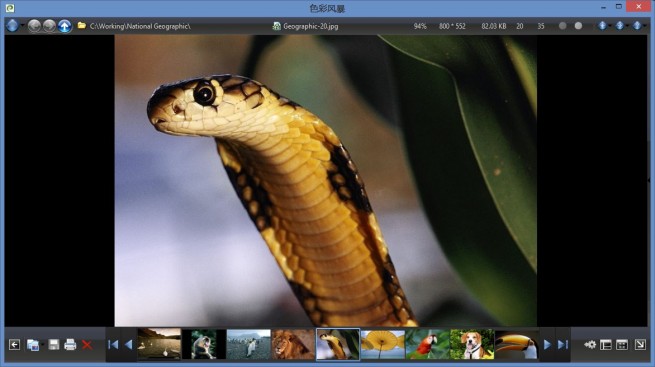Click the app icon in the title bar
Viewport: 655px width, 367px height.
pyautogui.click(x=10, y=8)
